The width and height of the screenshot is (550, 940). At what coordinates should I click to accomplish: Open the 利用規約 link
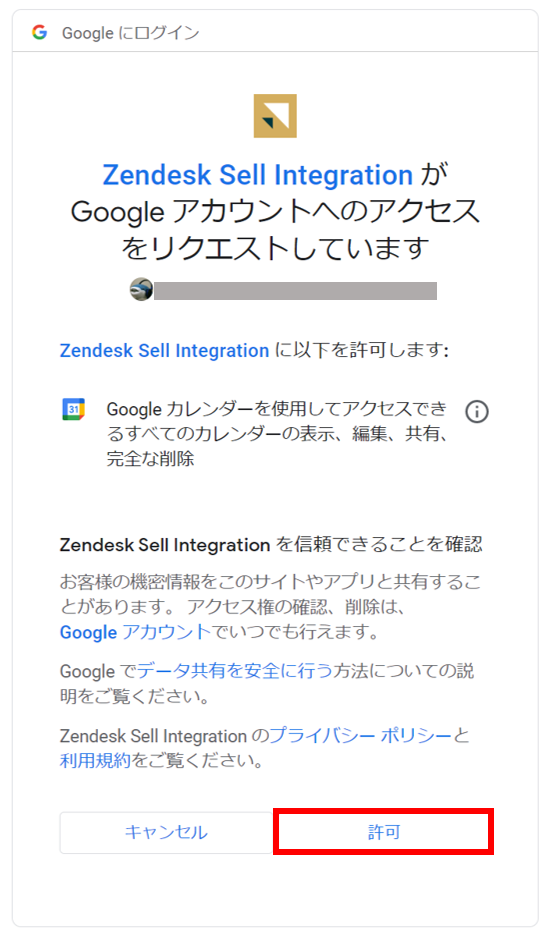(95, 761)
